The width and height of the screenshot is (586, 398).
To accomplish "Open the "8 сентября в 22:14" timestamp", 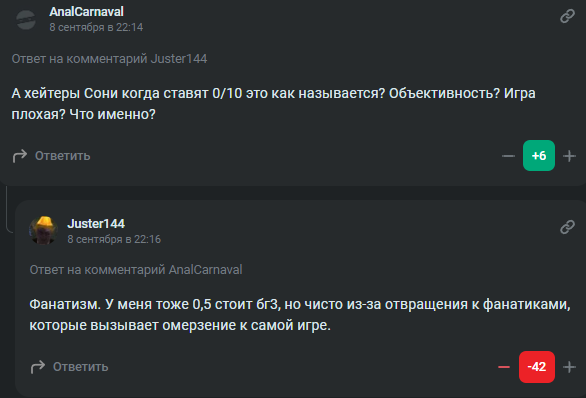I will coord(96,27).
